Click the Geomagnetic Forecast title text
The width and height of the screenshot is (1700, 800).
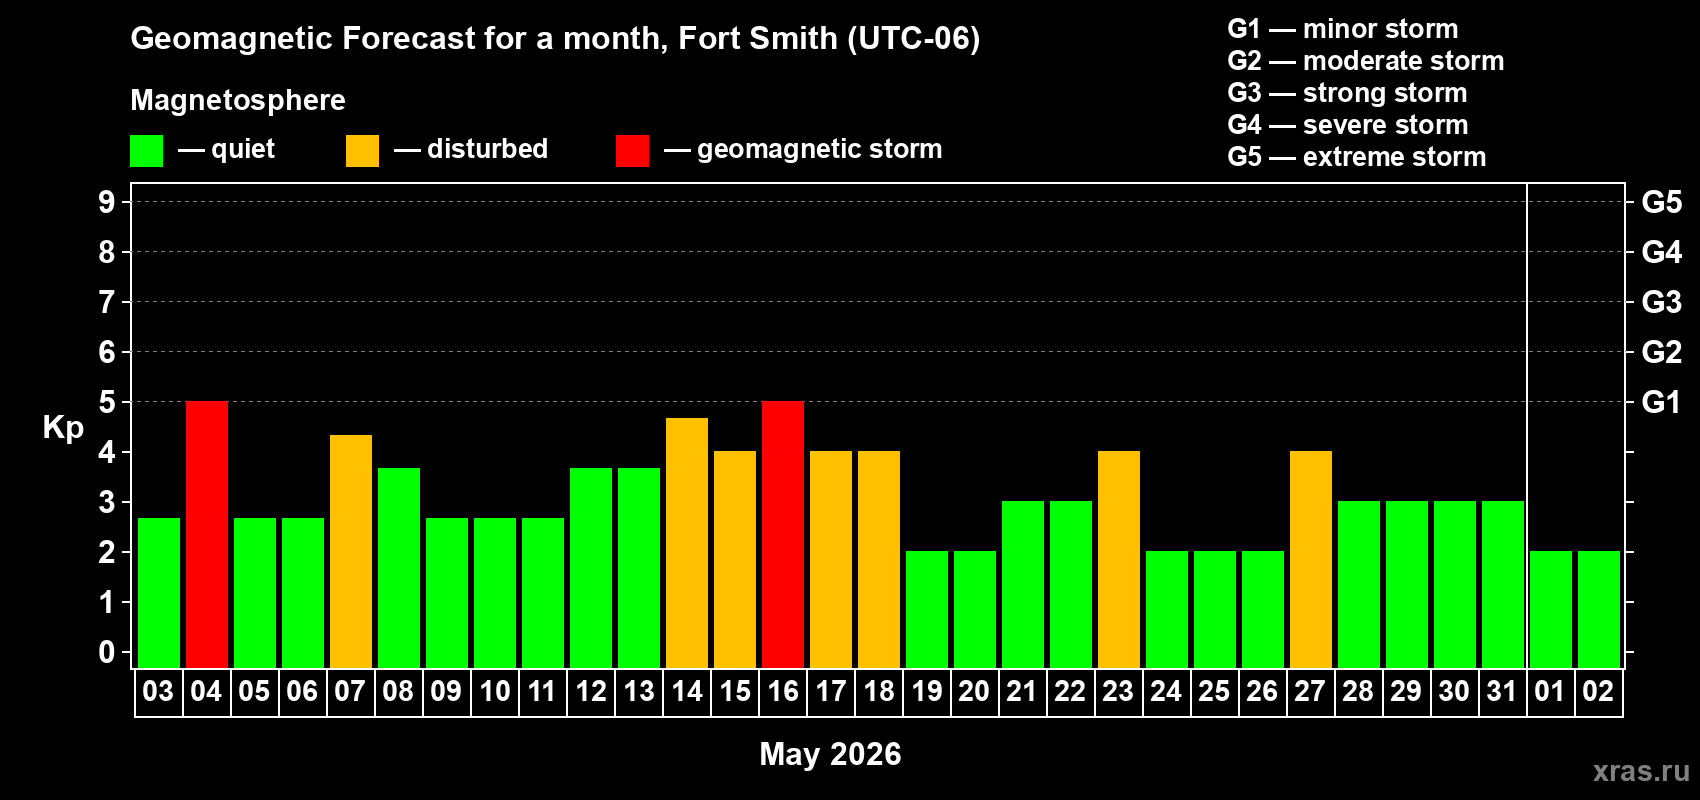555,39
